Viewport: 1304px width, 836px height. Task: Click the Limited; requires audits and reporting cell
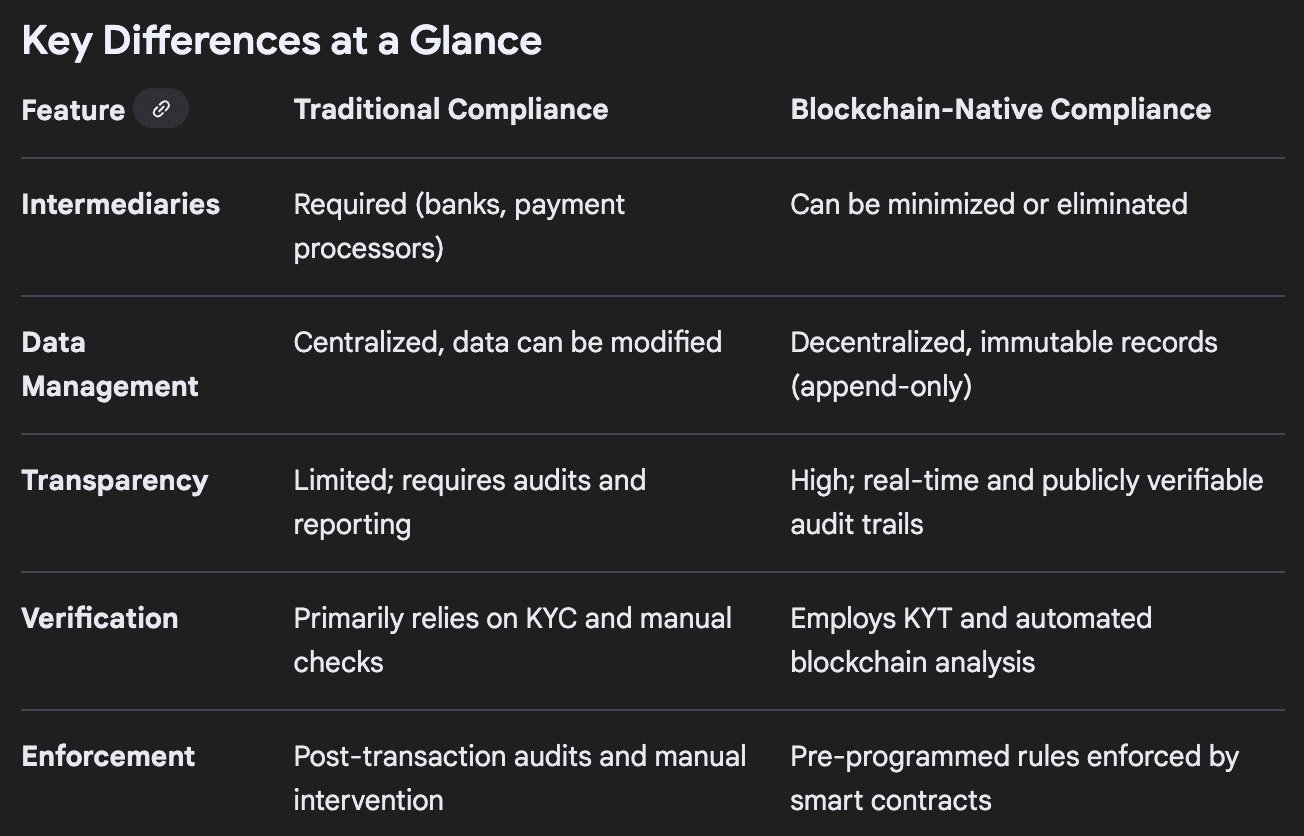tap(469, 502)
